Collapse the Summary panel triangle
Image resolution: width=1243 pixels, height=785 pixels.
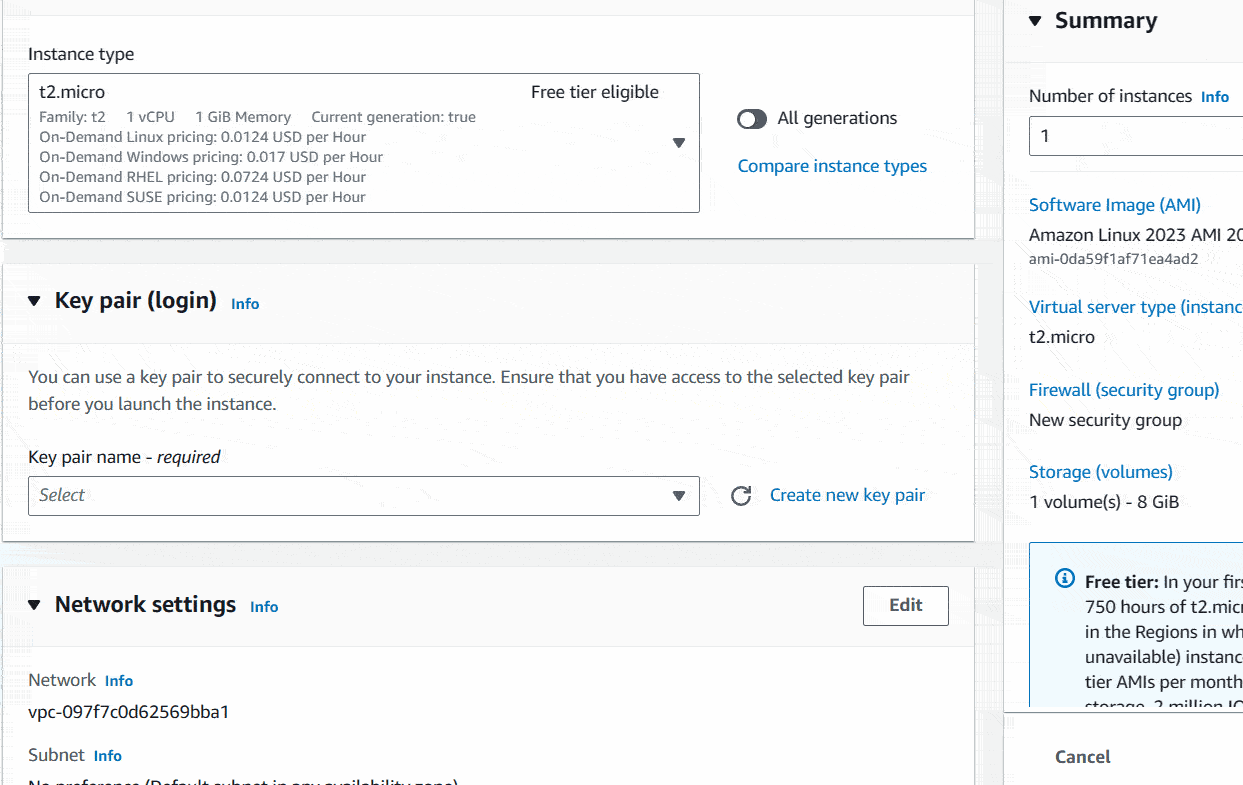pyautogui.click(x=1035, y=21)
